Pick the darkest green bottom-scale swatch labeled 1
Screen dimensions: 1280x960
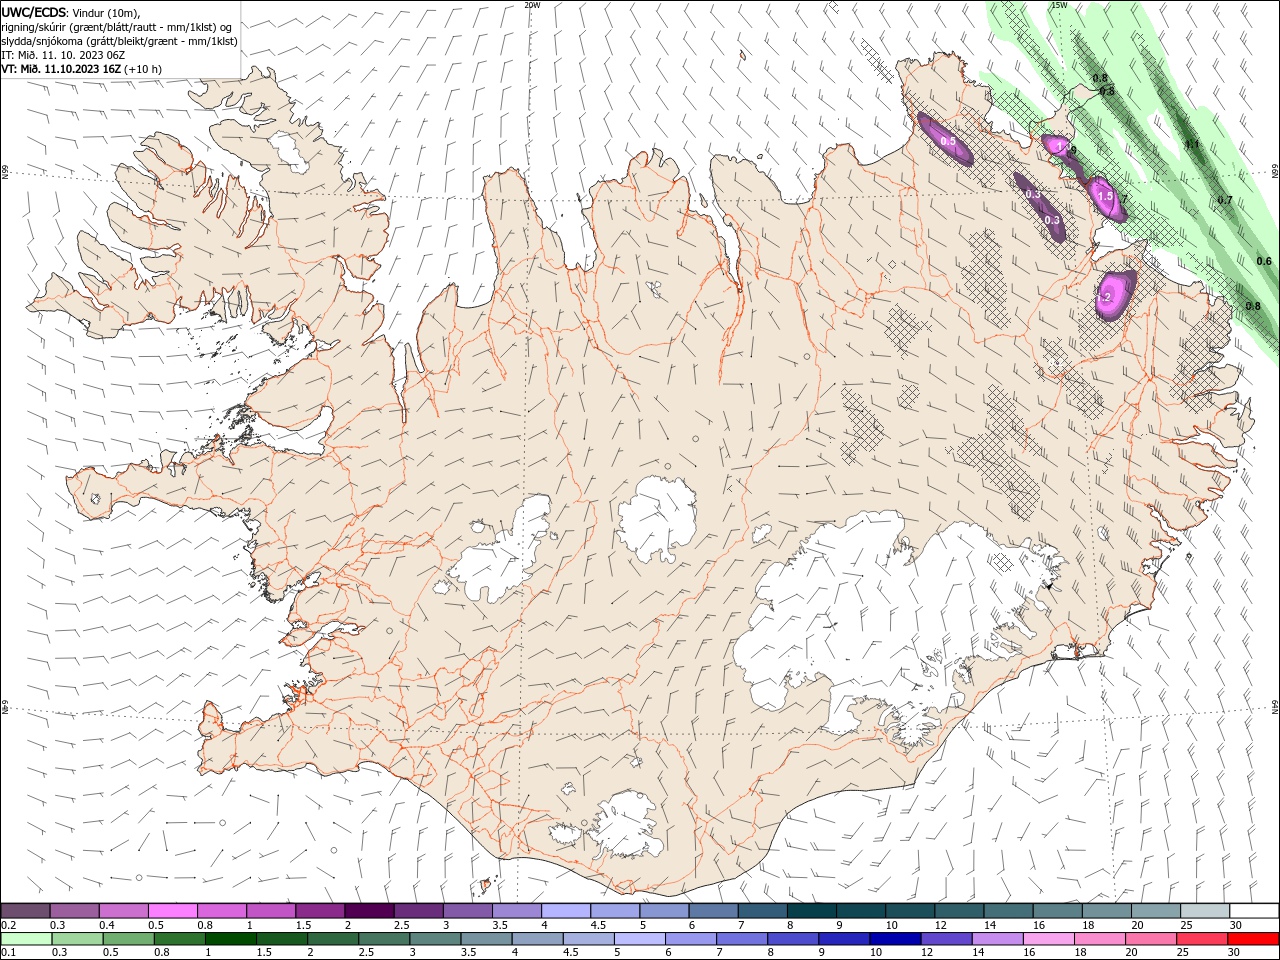pos(230,939)
